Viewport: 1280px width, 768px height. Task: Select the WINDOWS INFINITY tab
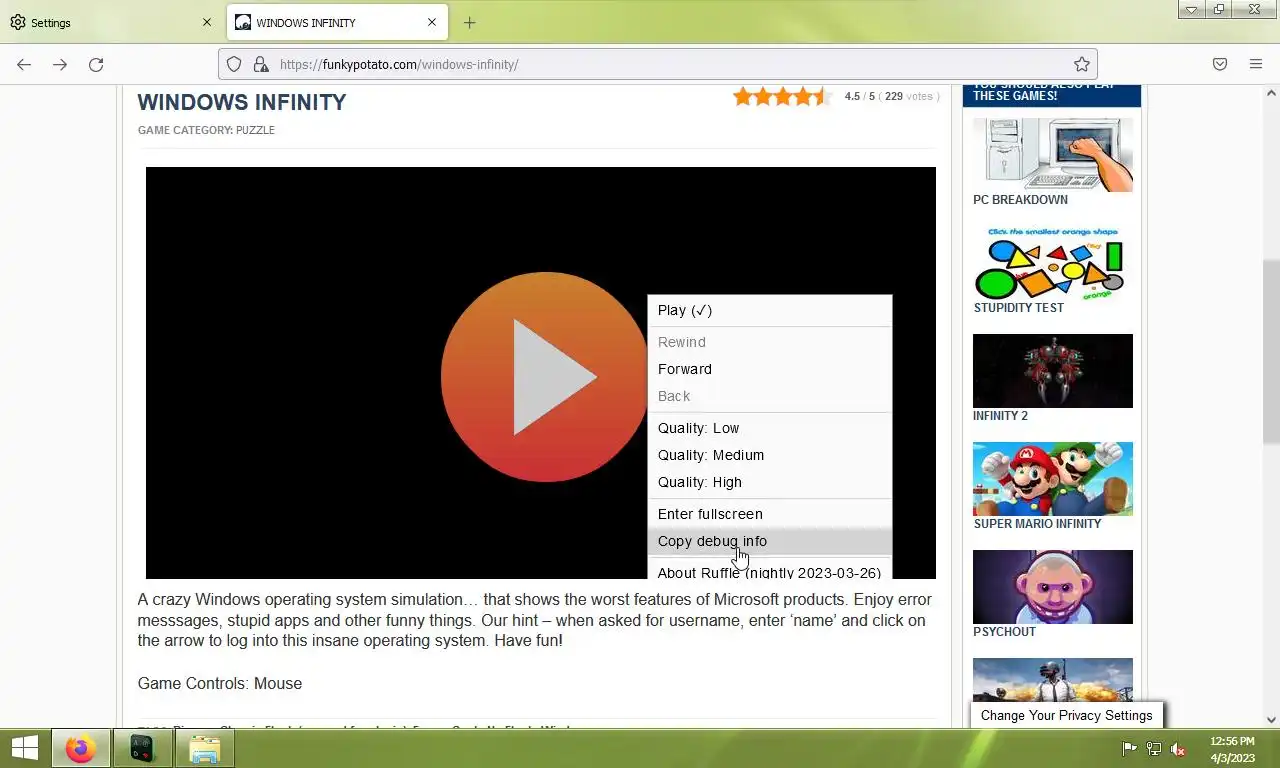point(337,22)
